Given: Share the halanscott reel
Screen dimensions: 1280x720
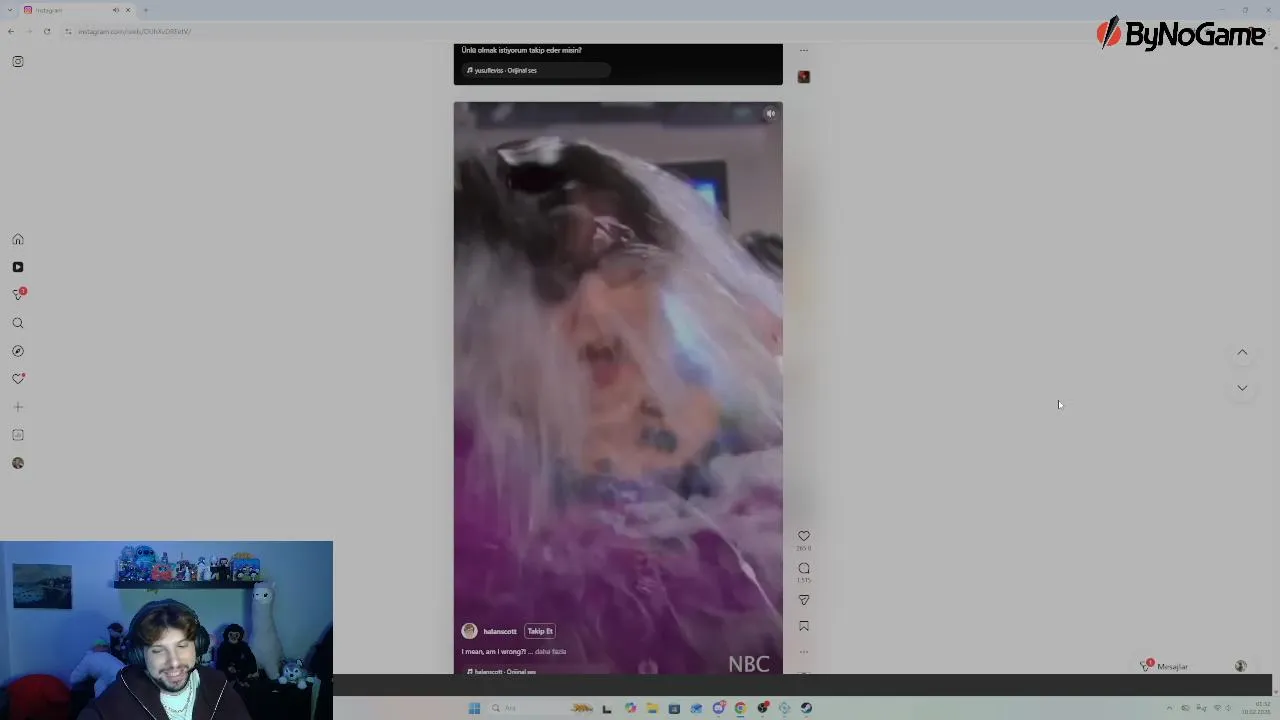Looking at the screenshot, I should coord(804,600).
